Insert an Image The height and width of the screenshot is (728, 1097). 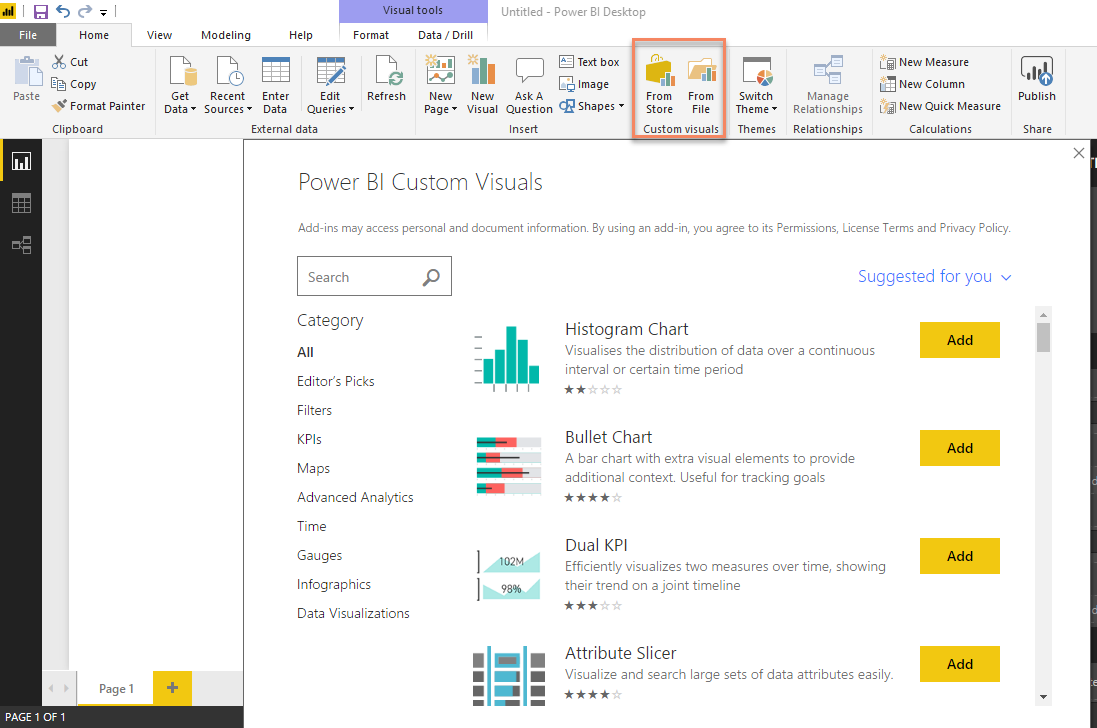pyautogui.click(x=585, y=83)
